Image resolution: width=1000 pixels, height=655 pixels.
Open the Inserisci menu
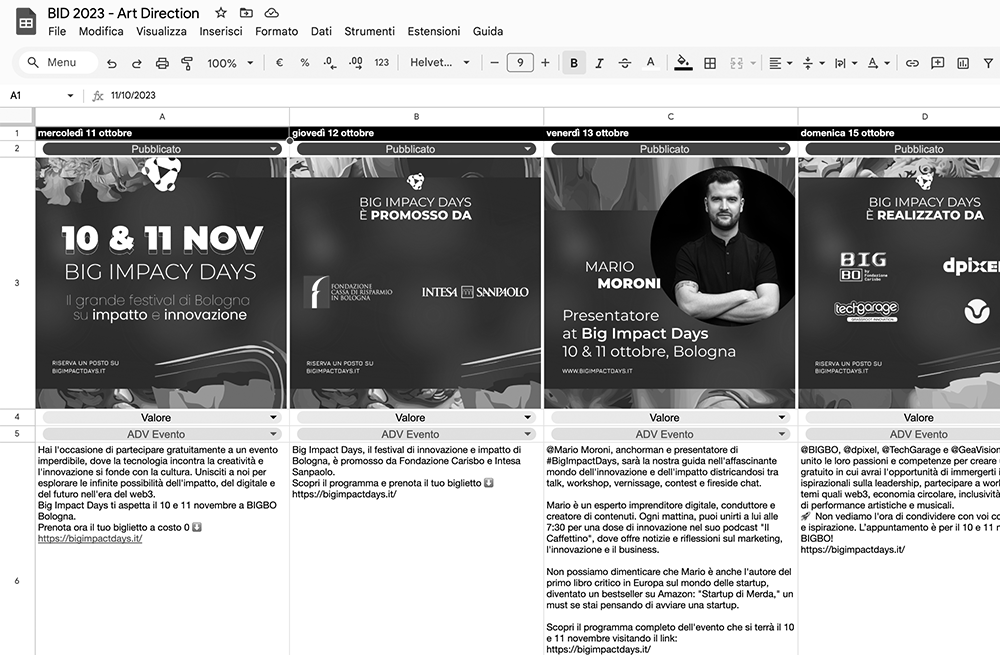(x=220, y=31)
